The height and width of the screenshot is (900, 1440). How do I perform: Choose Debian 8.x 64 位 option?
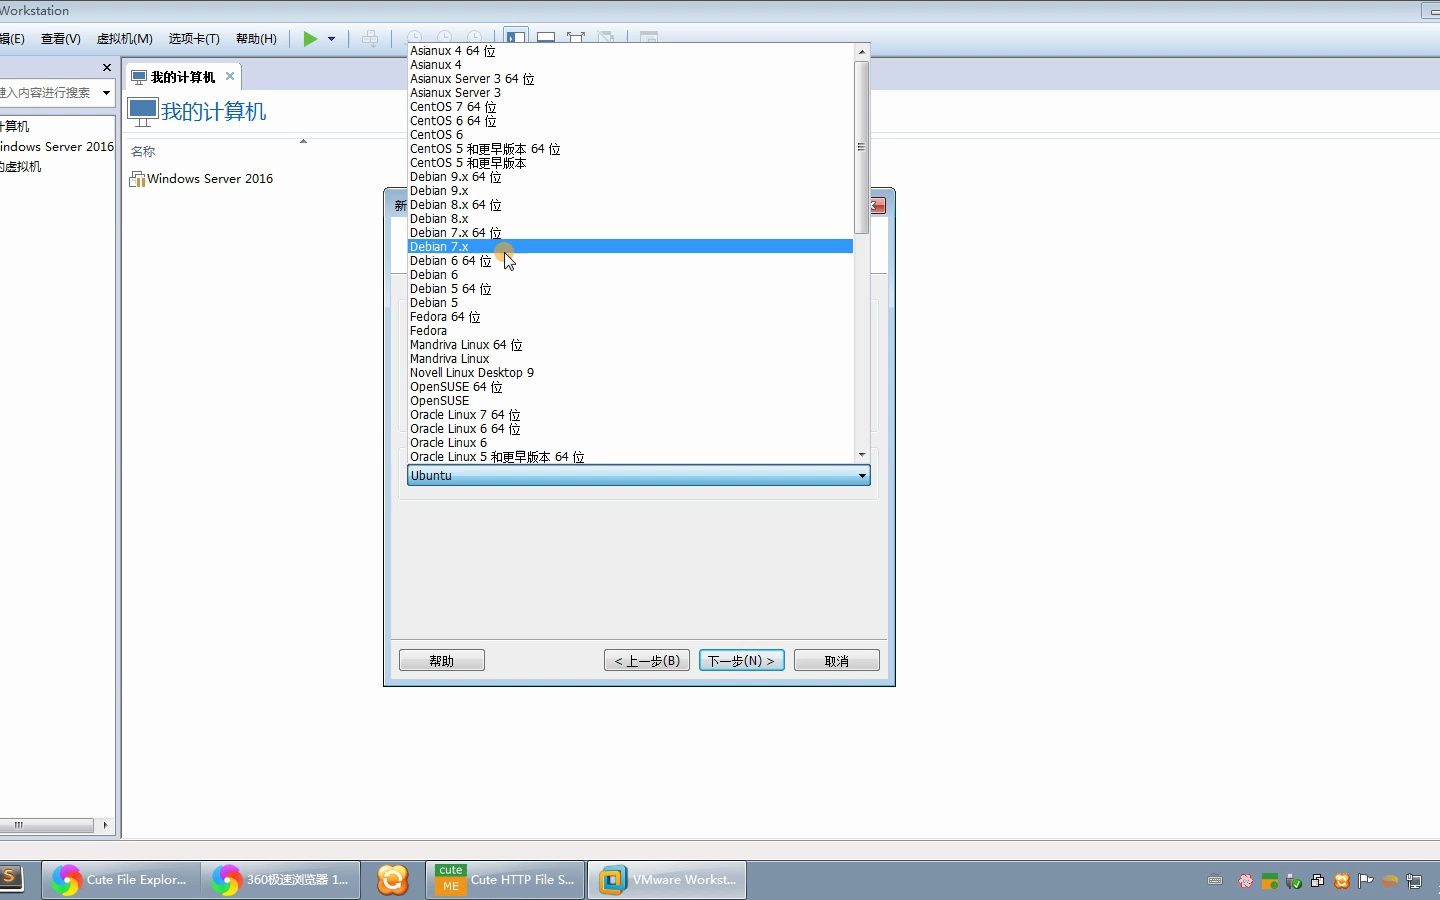[630, 205]
